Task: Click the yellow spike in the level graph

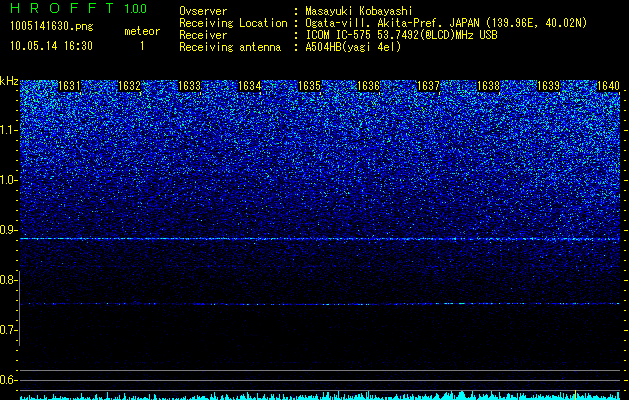Action: click(576, 394)
